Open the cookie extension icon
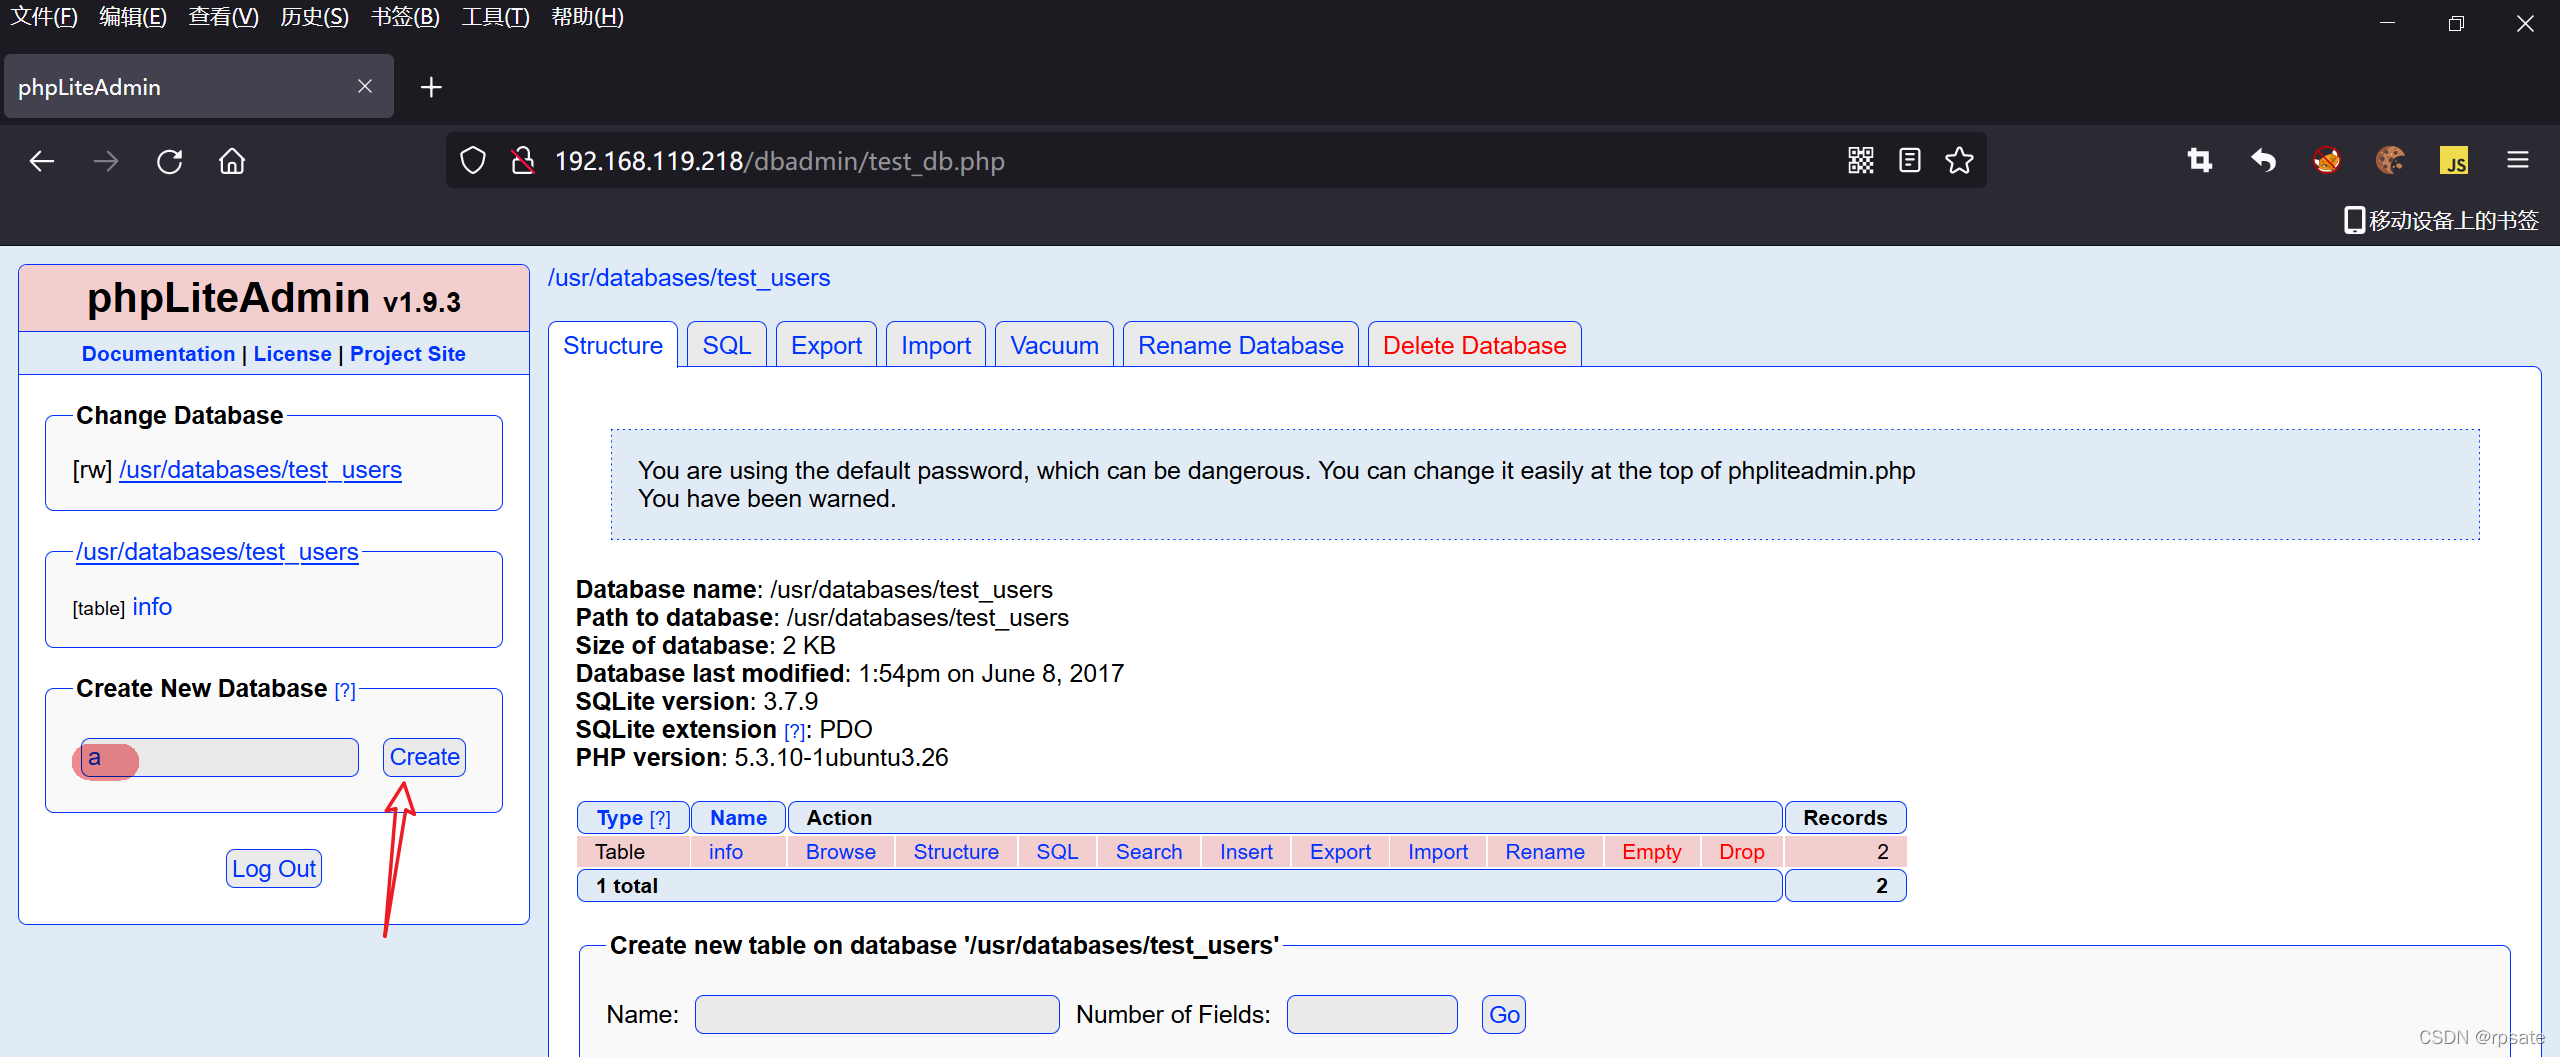The width and height of the screenshot is (2560, 1057). 2390,160
